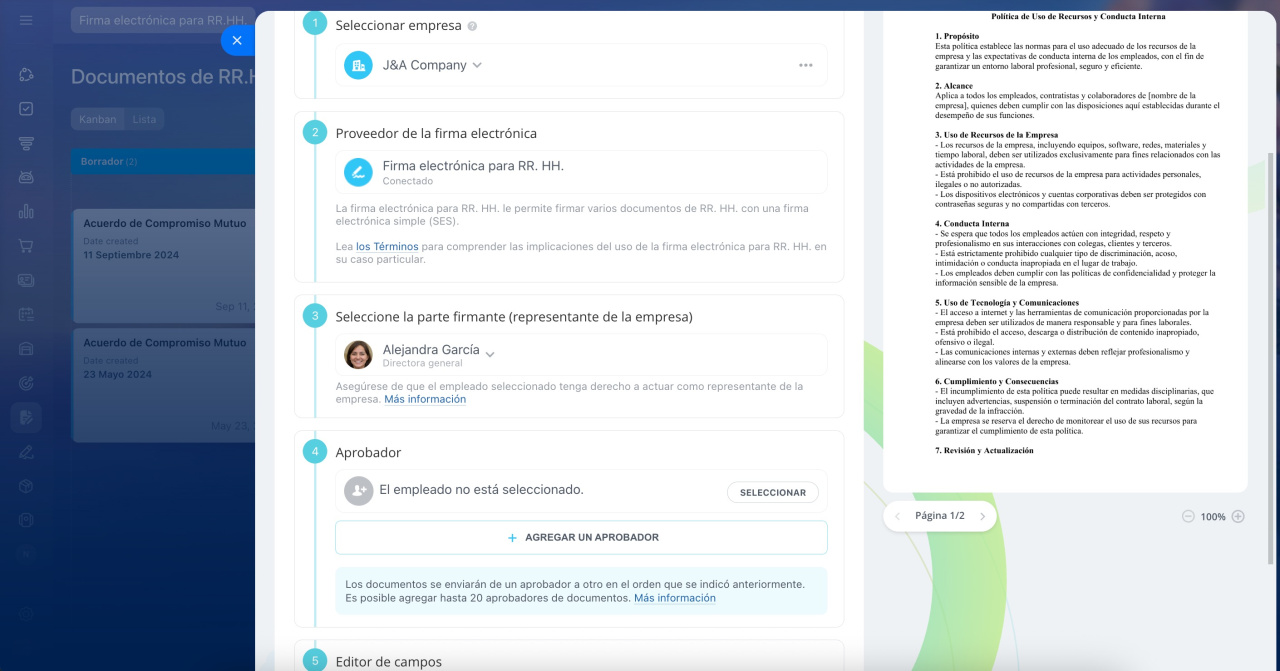Click the 'Editor de campos' step heading
The image size is (1280, 671).
[389, 661]
